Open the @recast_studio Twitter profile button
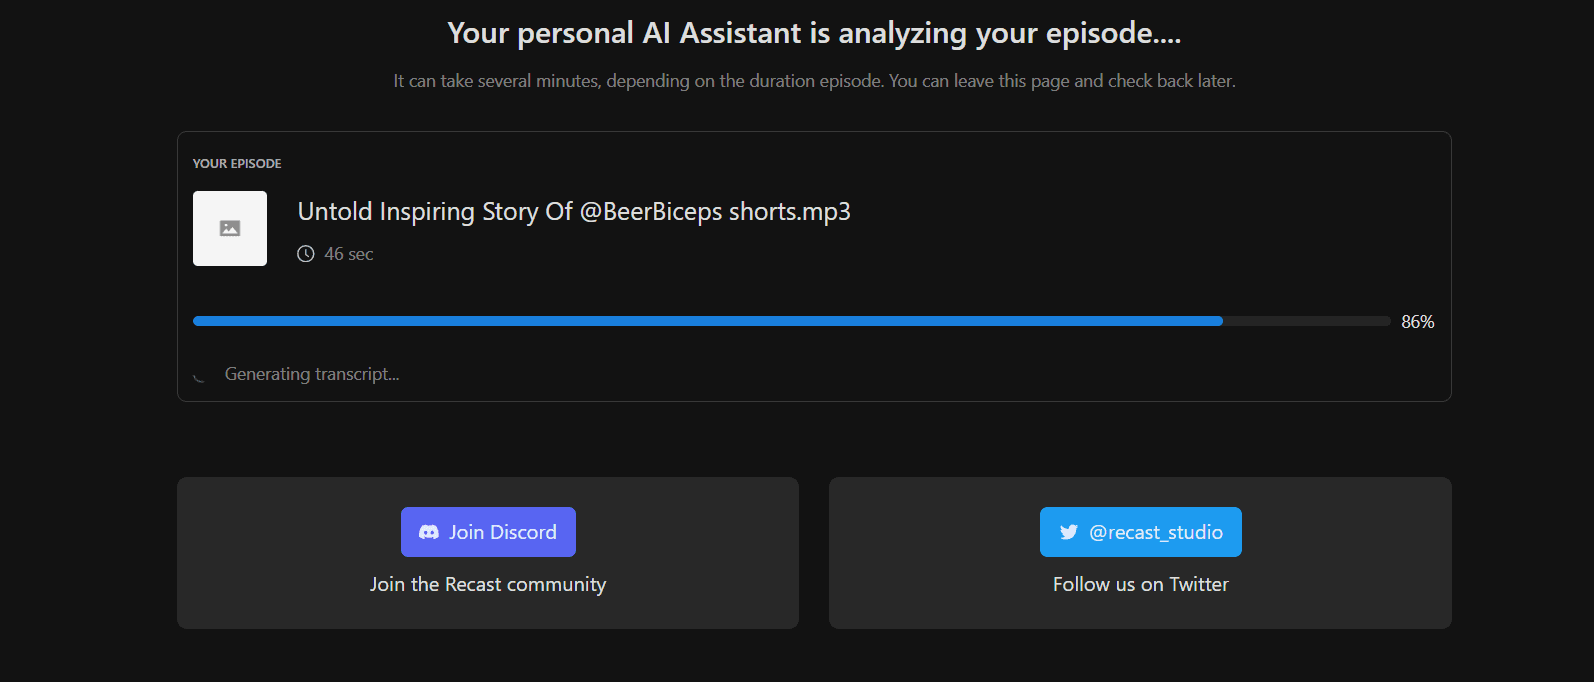This screenshot has height=682, width=1594. pyautogui.click(x=1140, y=532)
